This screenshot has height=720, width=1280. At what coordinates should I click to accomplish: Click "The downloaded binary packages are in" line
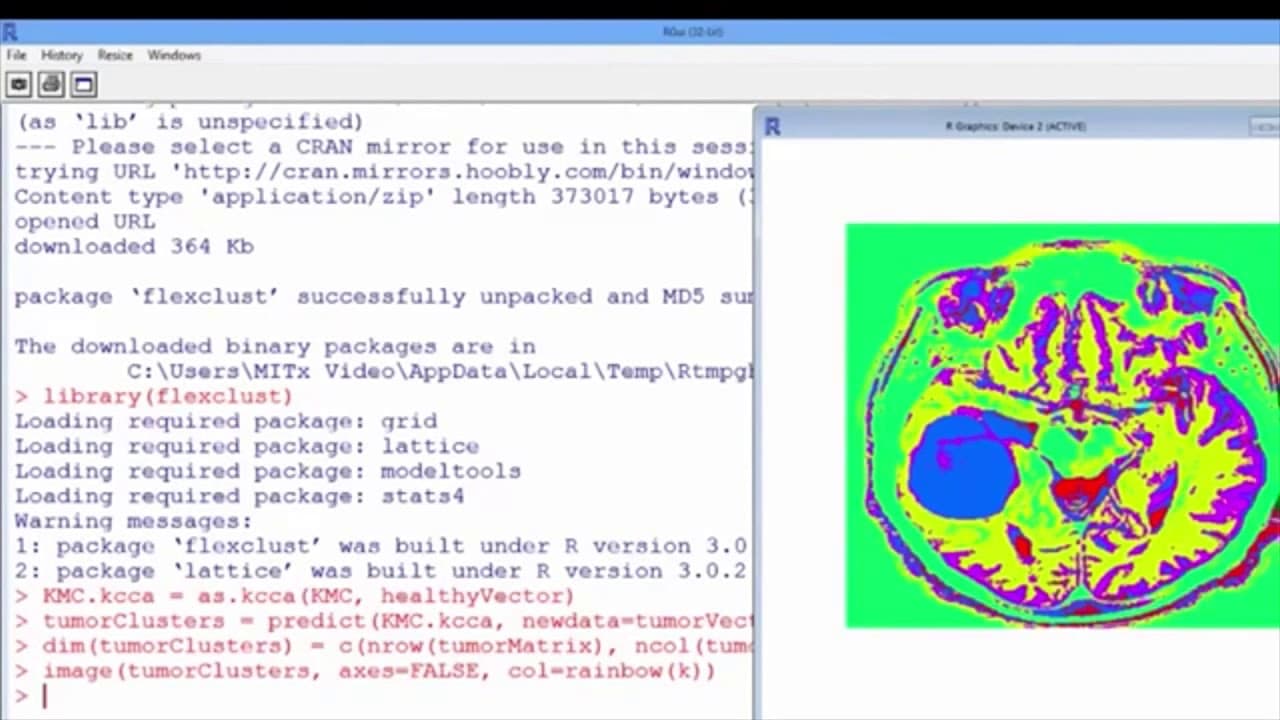point(275,346)
